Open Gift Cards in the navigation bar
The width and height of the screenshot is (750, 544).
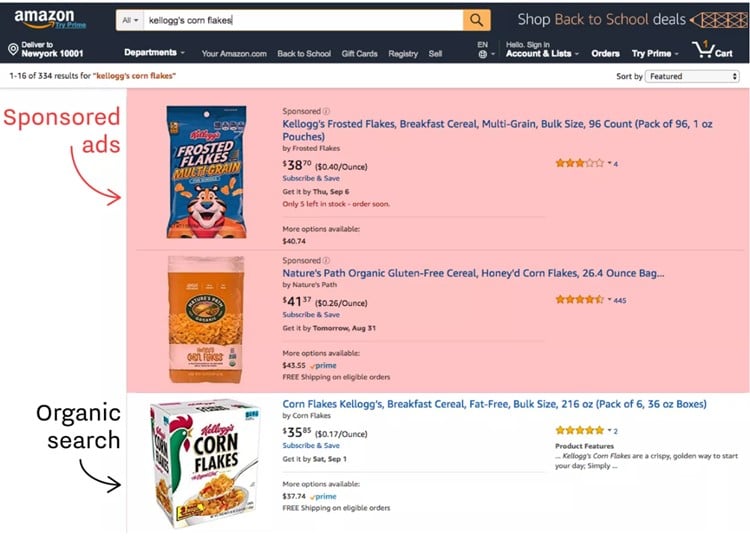click(x=359, y=54)
